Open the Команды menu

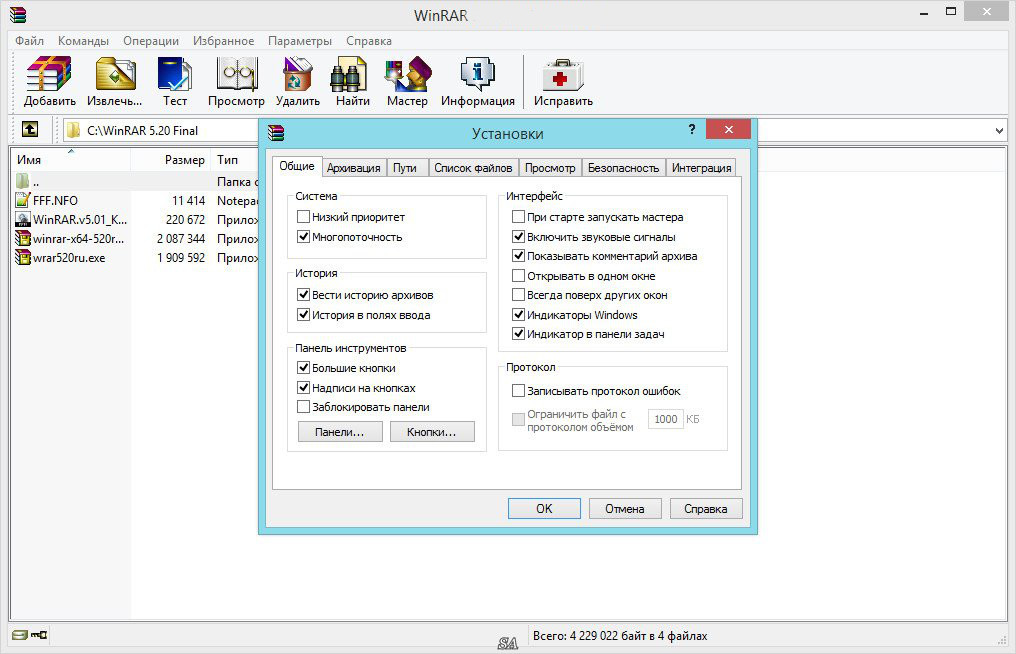pos(84,41)
